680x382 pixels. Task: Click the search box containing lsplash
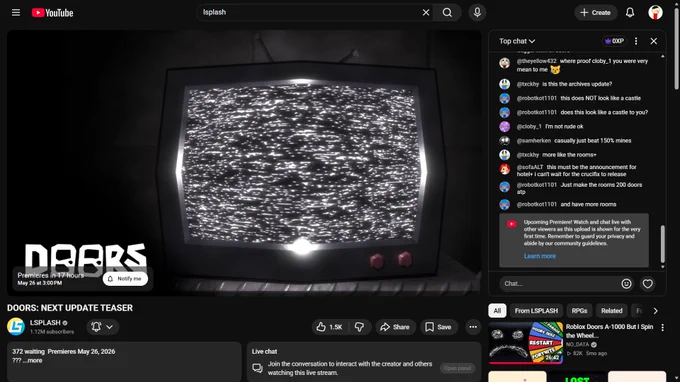coord(310,13)
